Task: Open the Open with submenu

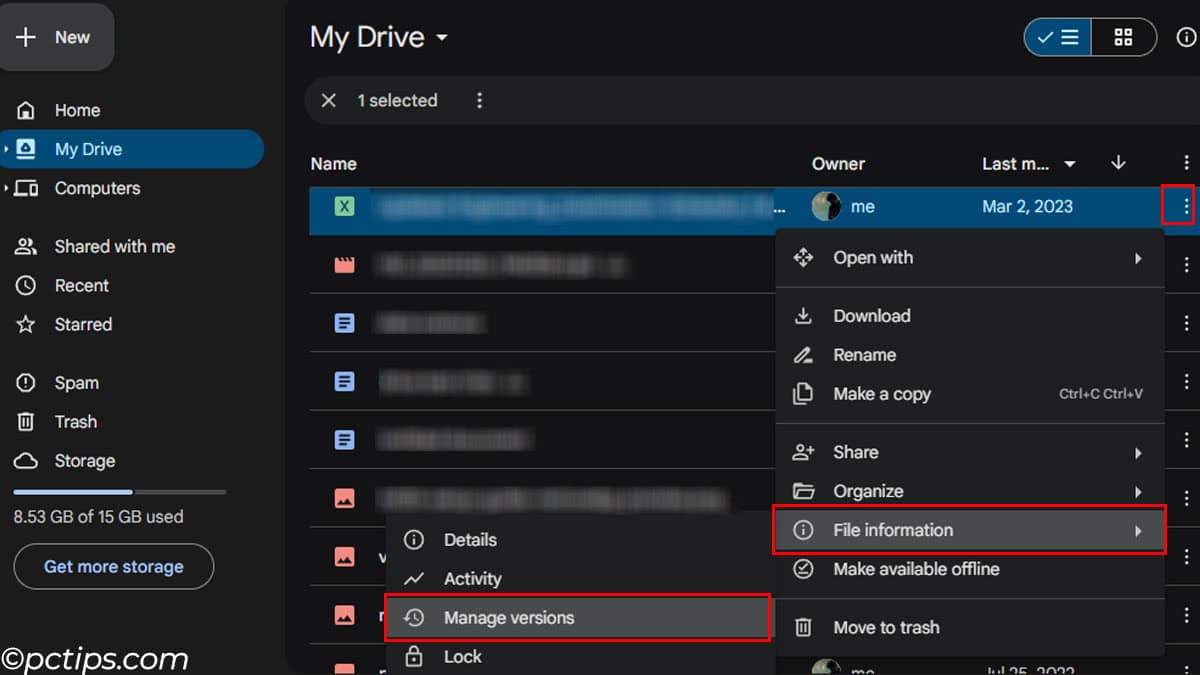Action: tap(970, 257)
